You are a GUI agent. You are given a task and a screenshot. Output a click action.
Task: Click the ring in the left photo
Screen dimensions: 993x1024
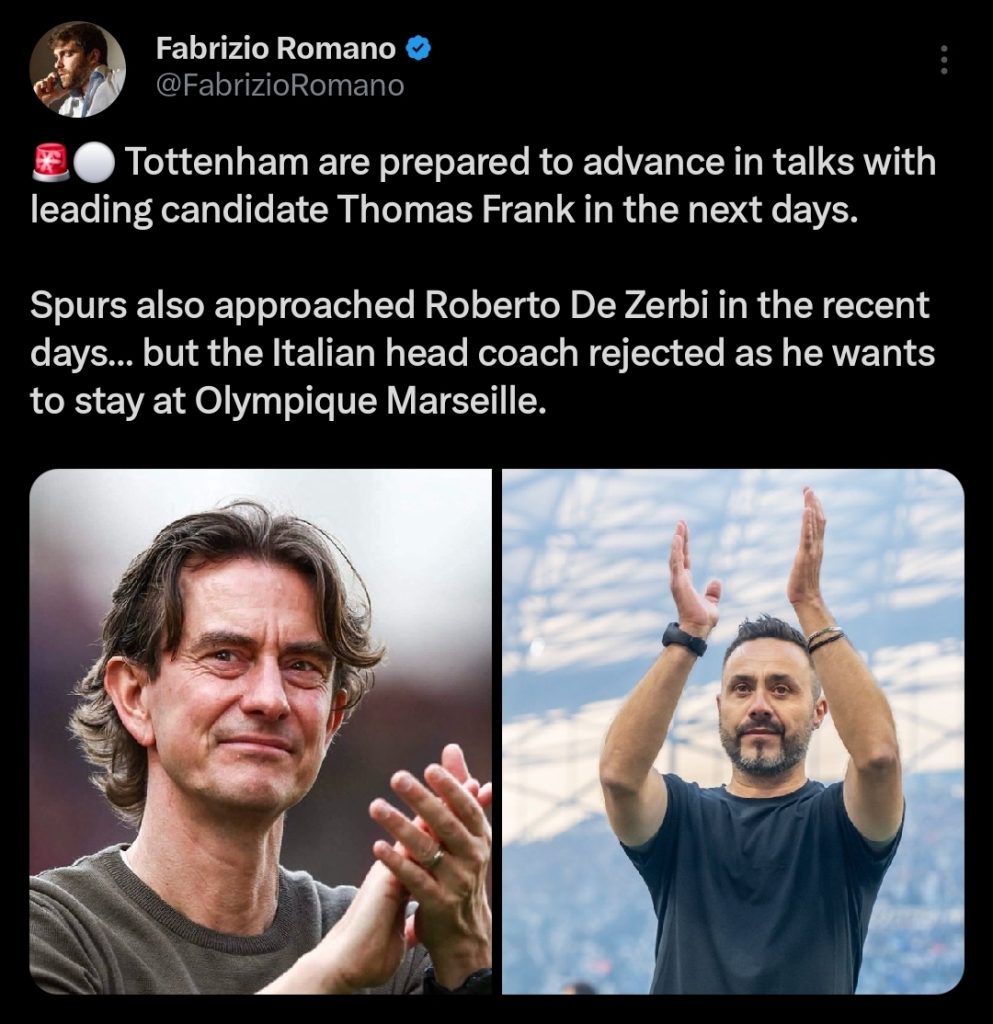tap(435, 858)
